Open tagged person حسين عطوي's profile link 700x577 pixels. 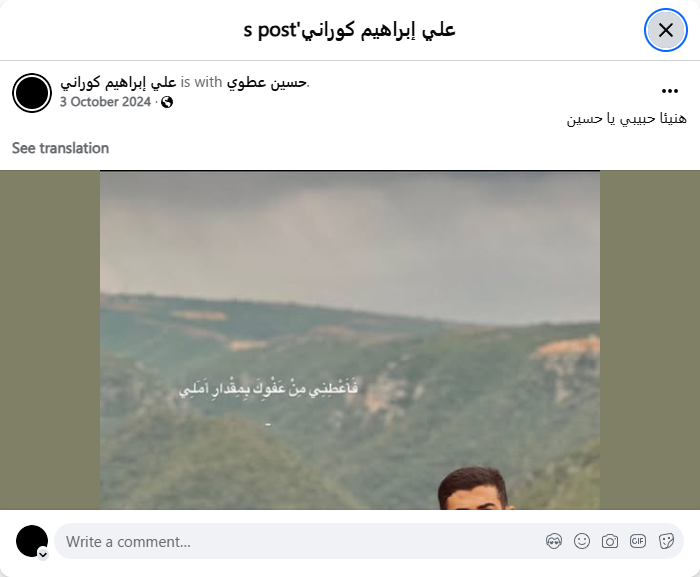pyautogui.click(x=267, y=82)
